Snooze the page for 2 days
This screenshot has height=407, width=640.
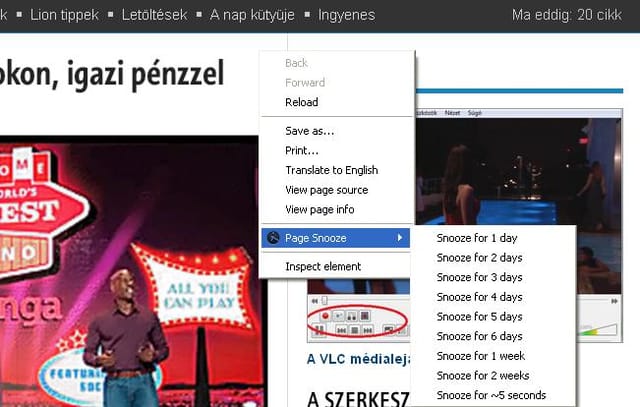click(x=479, y=258)
